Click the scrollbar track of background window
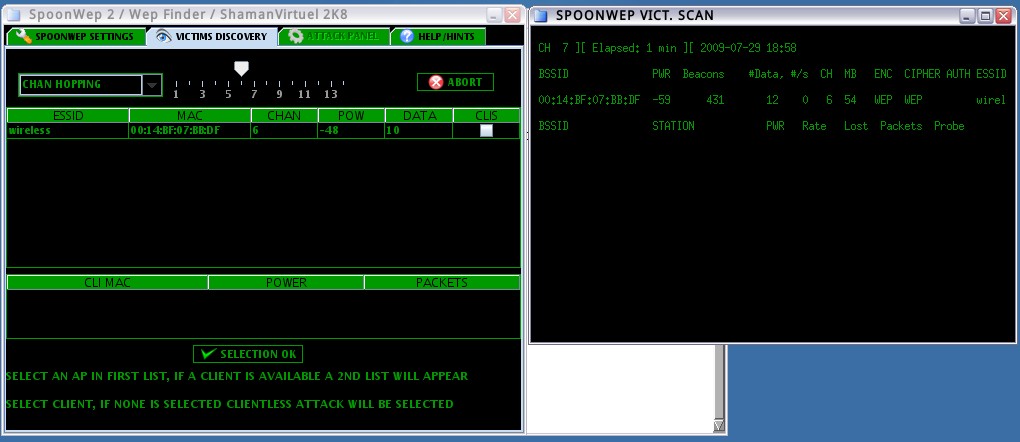The height and width of the screenshot is (442, 1020). [719, 382]
